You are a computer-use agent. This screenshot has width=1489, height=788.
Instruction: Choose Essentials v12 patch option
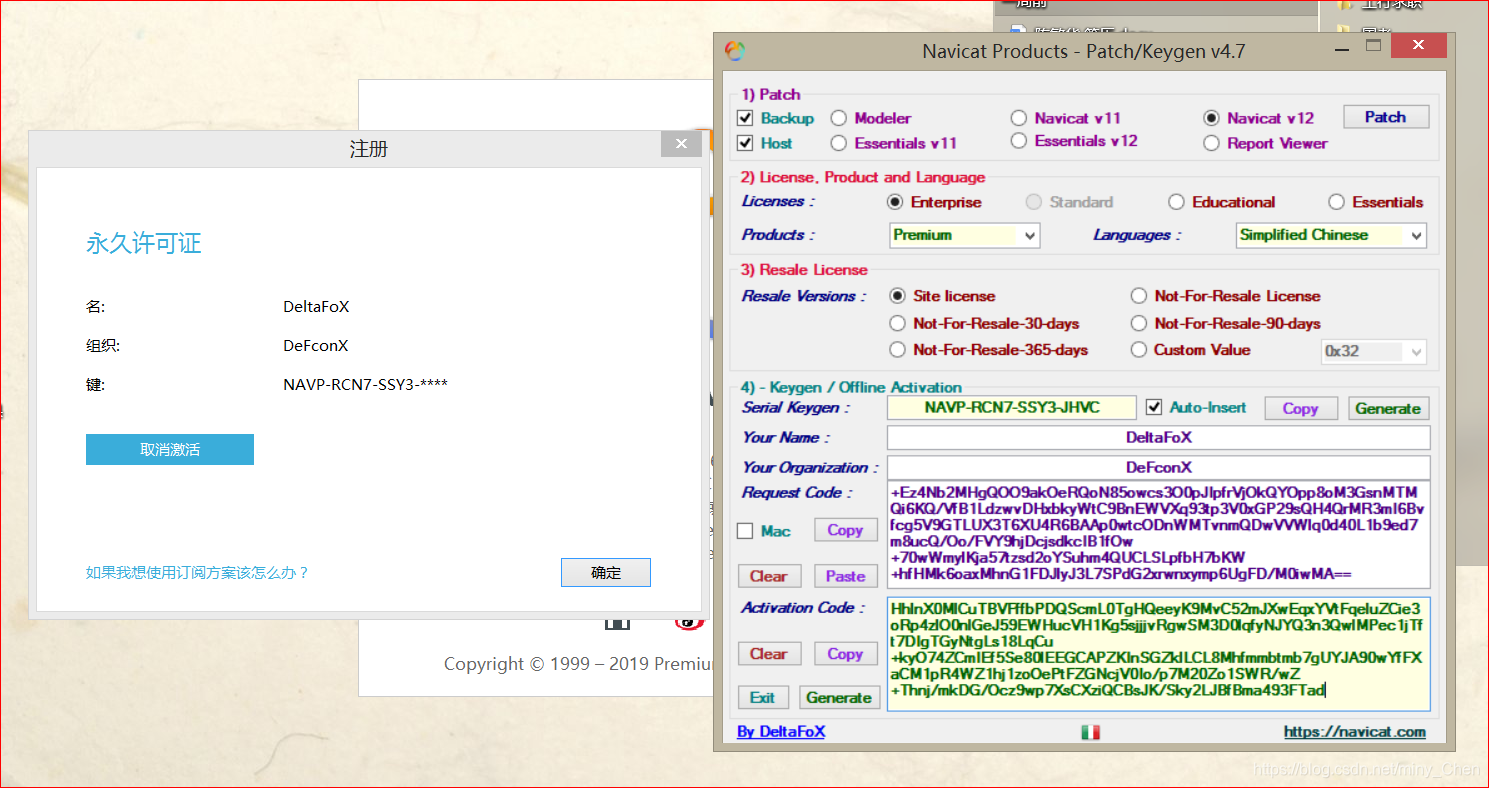click(x=1018, y=141)
